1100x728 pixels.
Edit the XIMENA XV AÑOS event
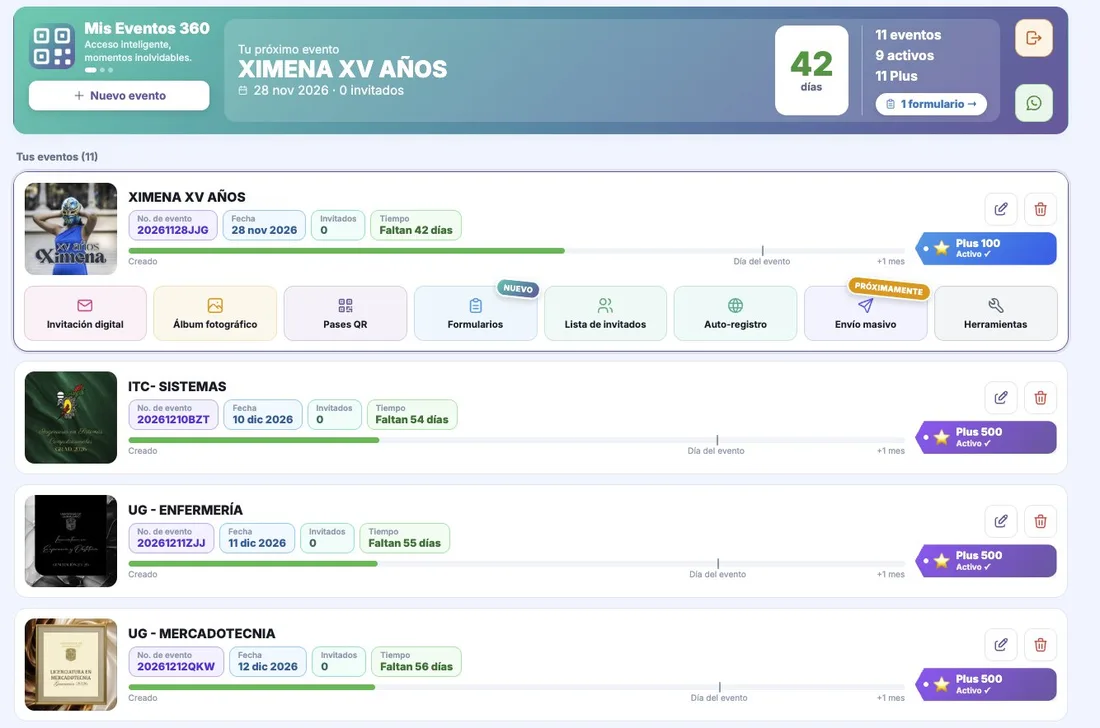point(1001,209)
